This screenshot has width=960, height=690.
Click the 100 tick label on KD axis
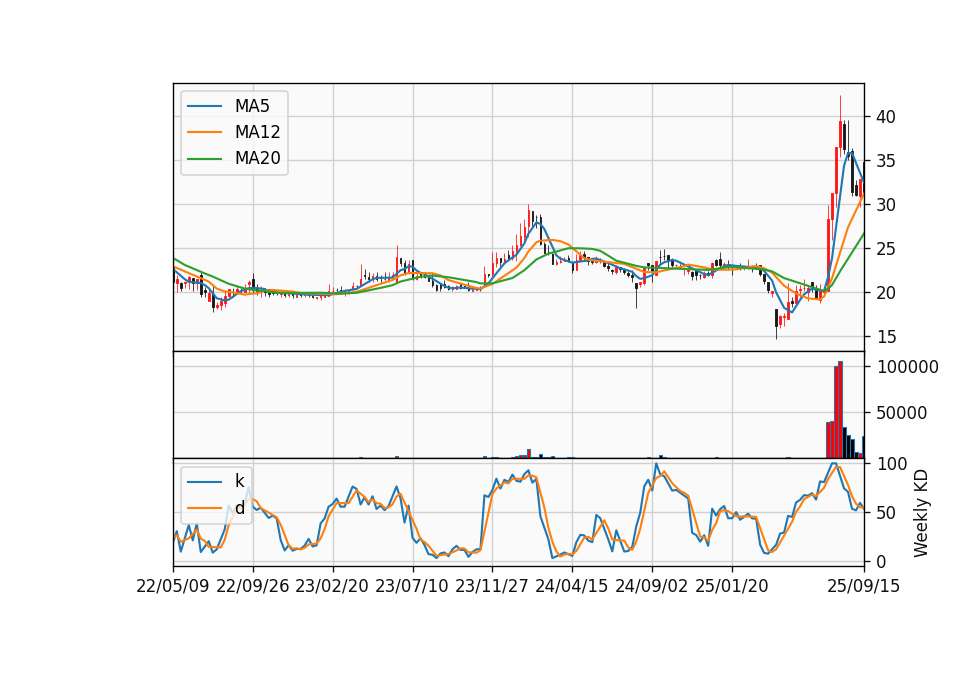891,464
